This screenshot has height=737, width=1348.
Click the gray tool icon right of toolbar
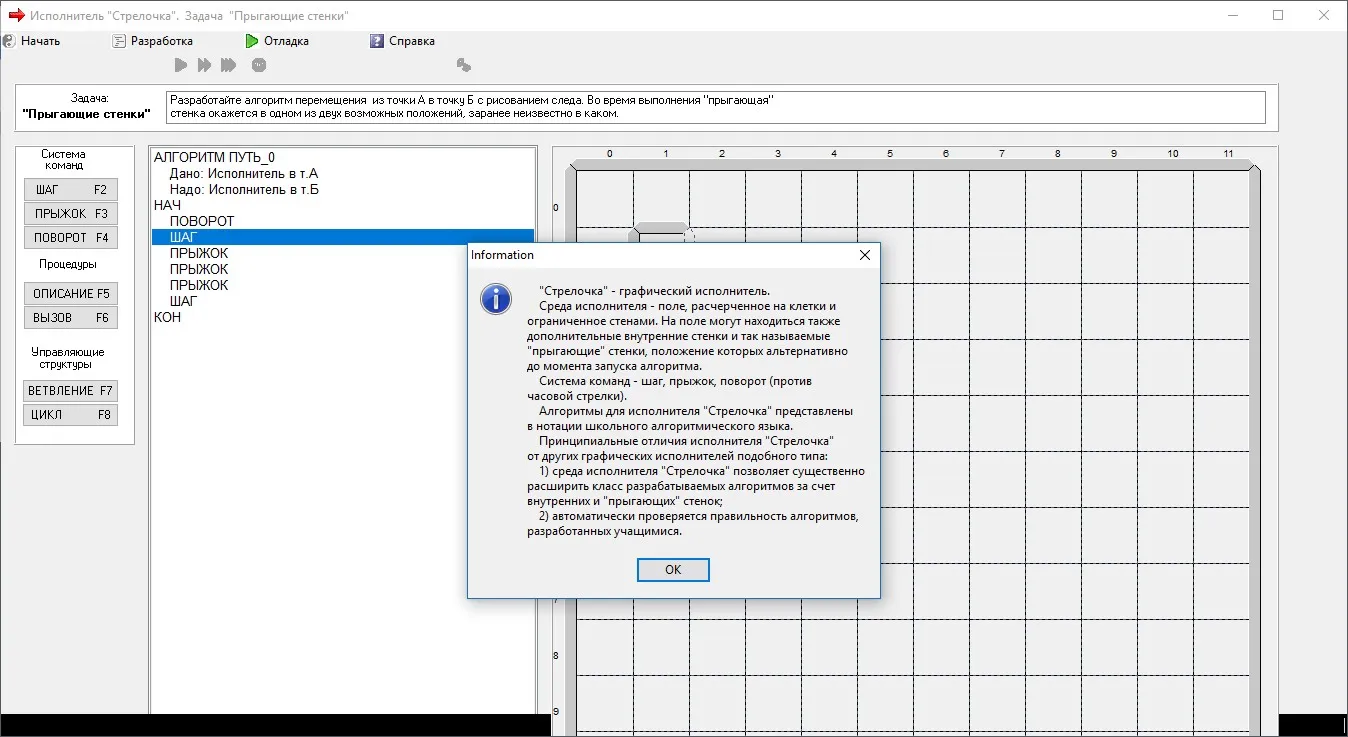click(x=463, y=65)
